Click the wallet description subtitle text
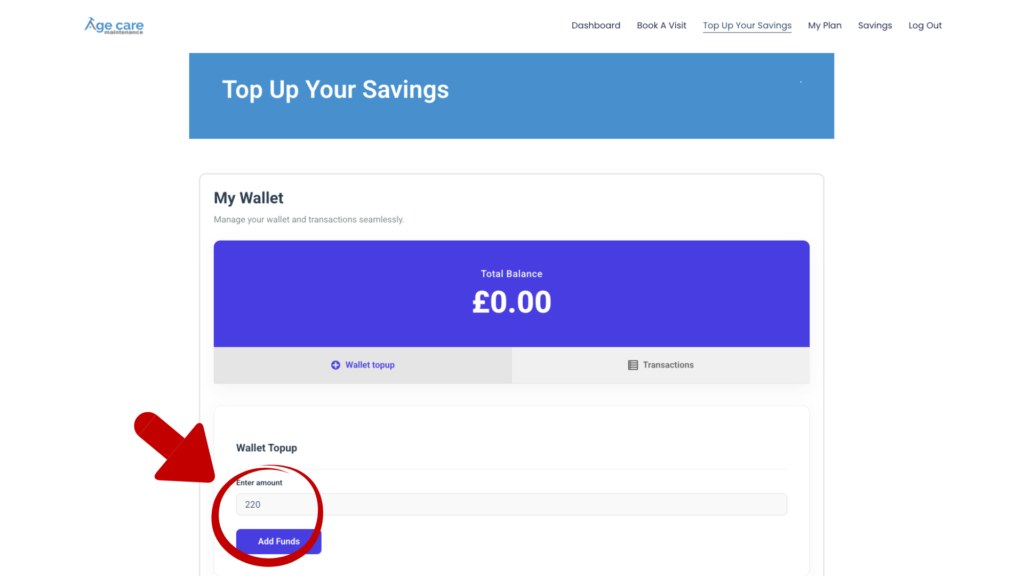This screenshot has width=1024, height=576. pos(309,219)
